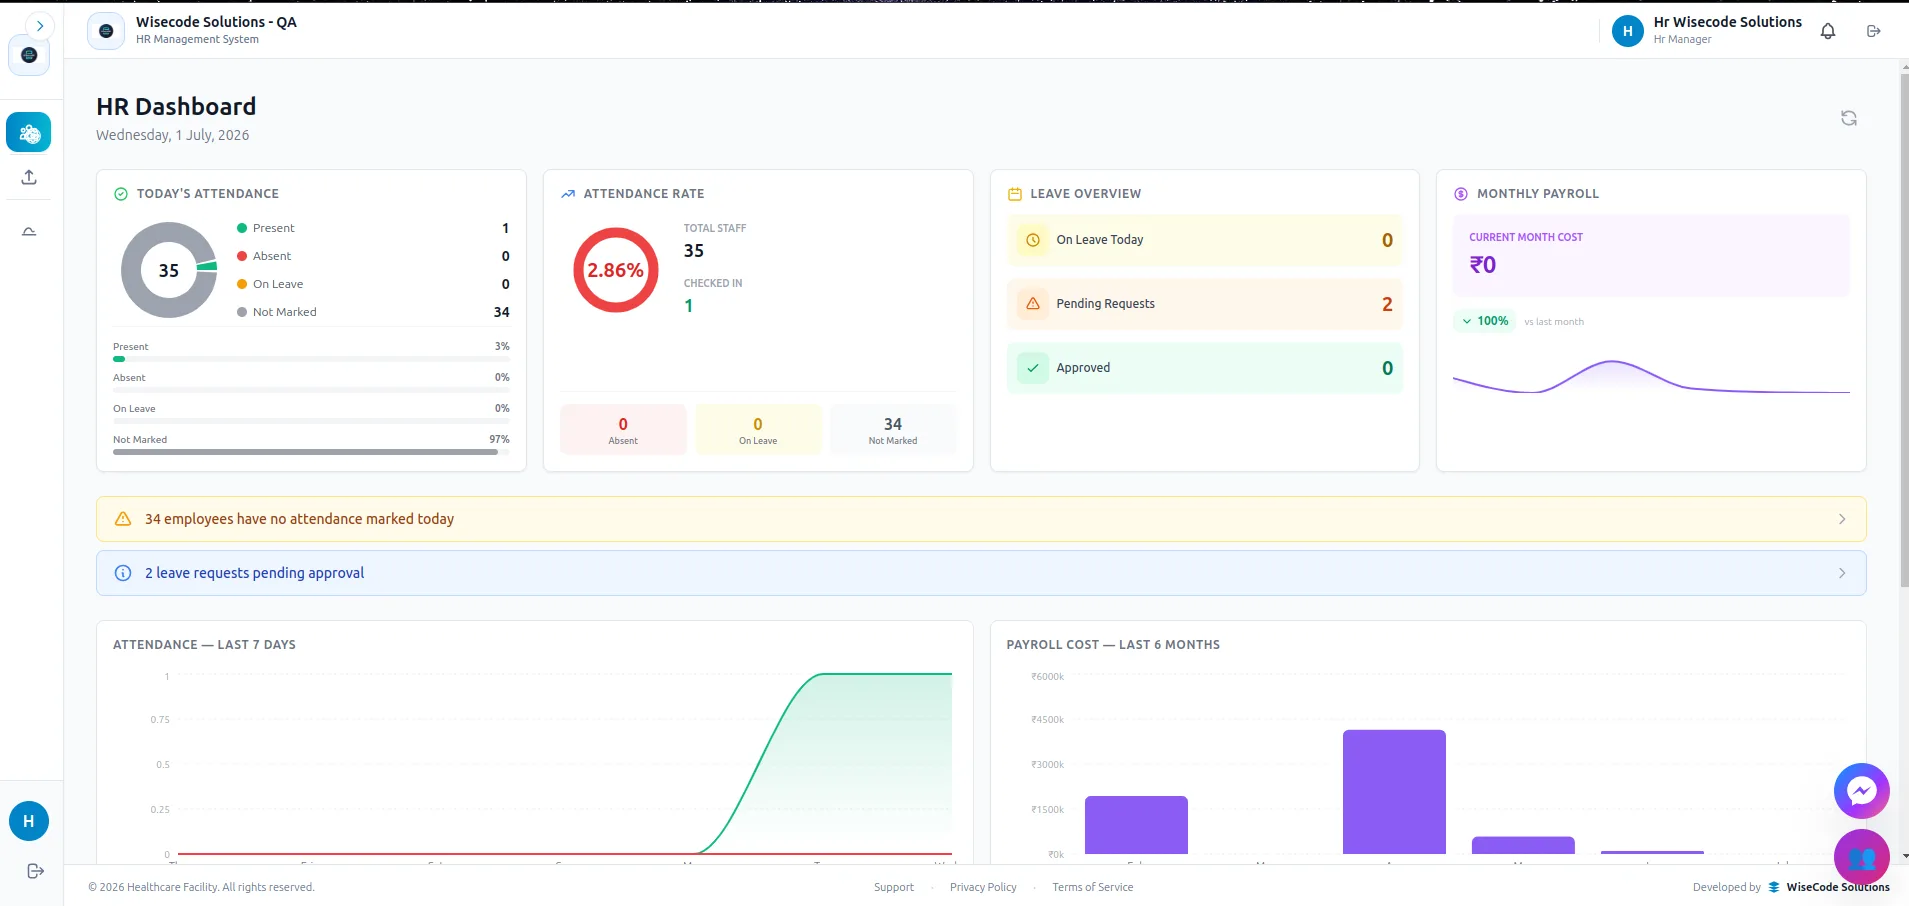Open notifications bell icon

point(1828,31)
